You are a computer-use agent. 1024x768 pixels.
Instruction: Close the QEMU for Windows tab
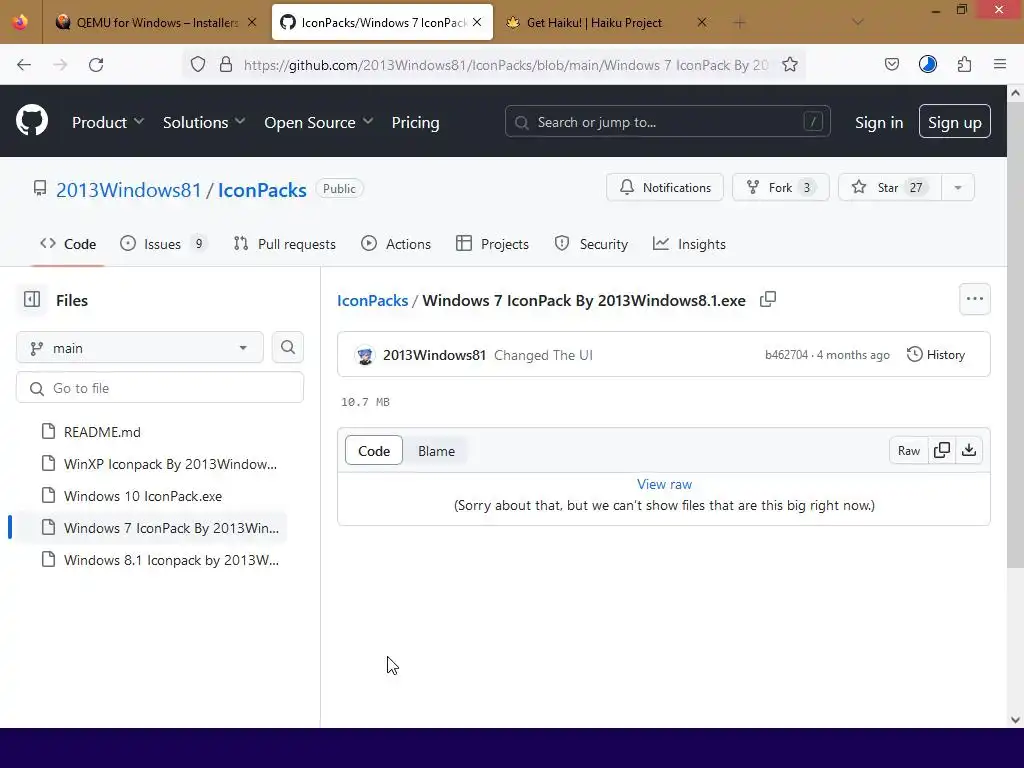tap(252, 22)
